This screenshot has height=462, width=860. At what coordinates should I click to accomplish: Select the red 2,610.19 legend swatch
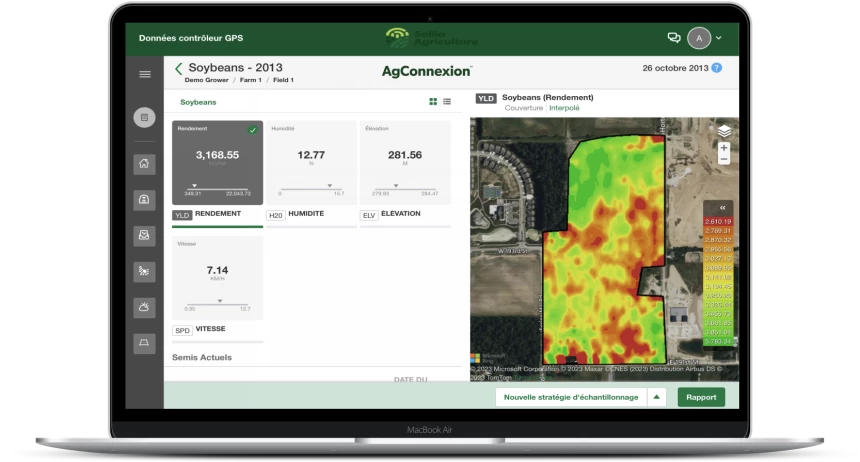pos(718,221)
